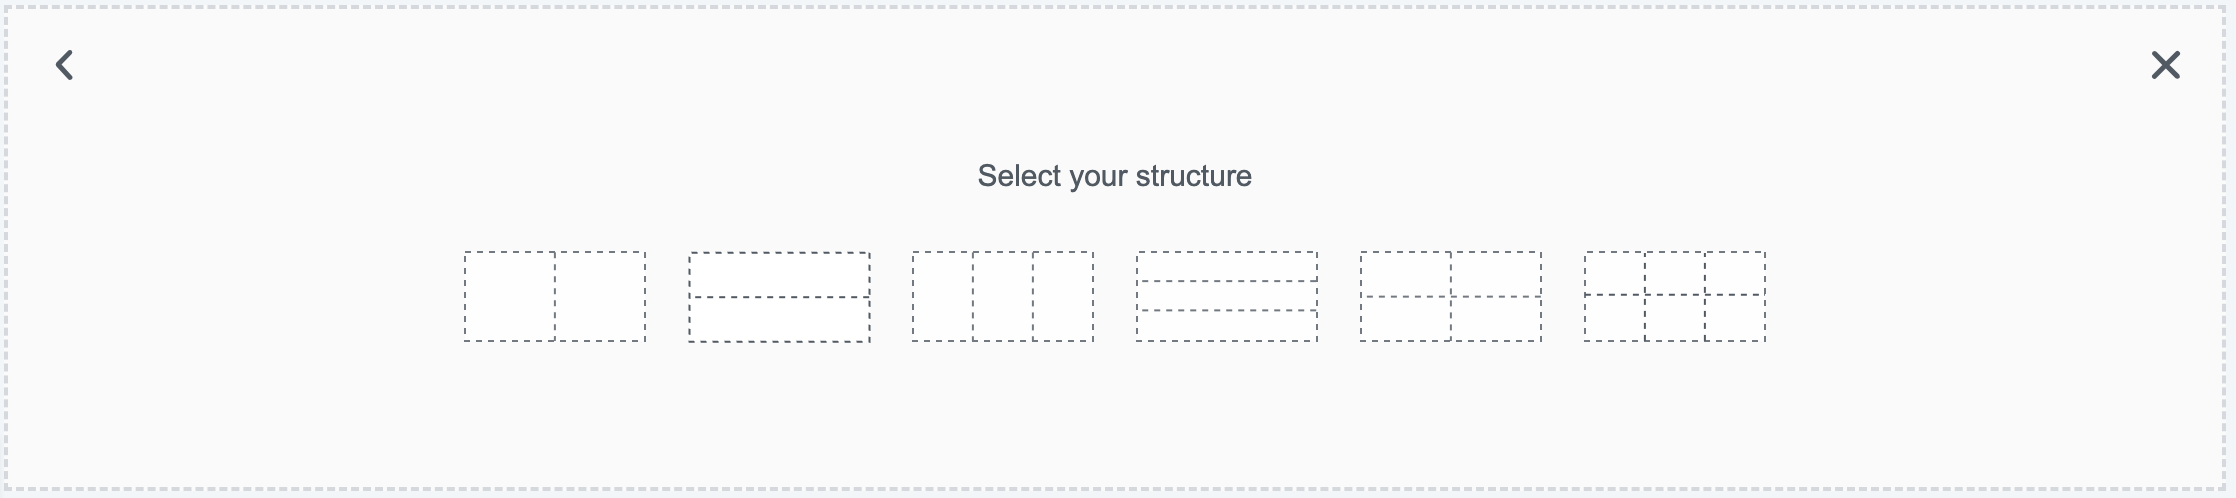The height and width of the screenshot is (498, 2236).
Task: Click top row of the three-row structure
Action: [x=1227, y=267]
